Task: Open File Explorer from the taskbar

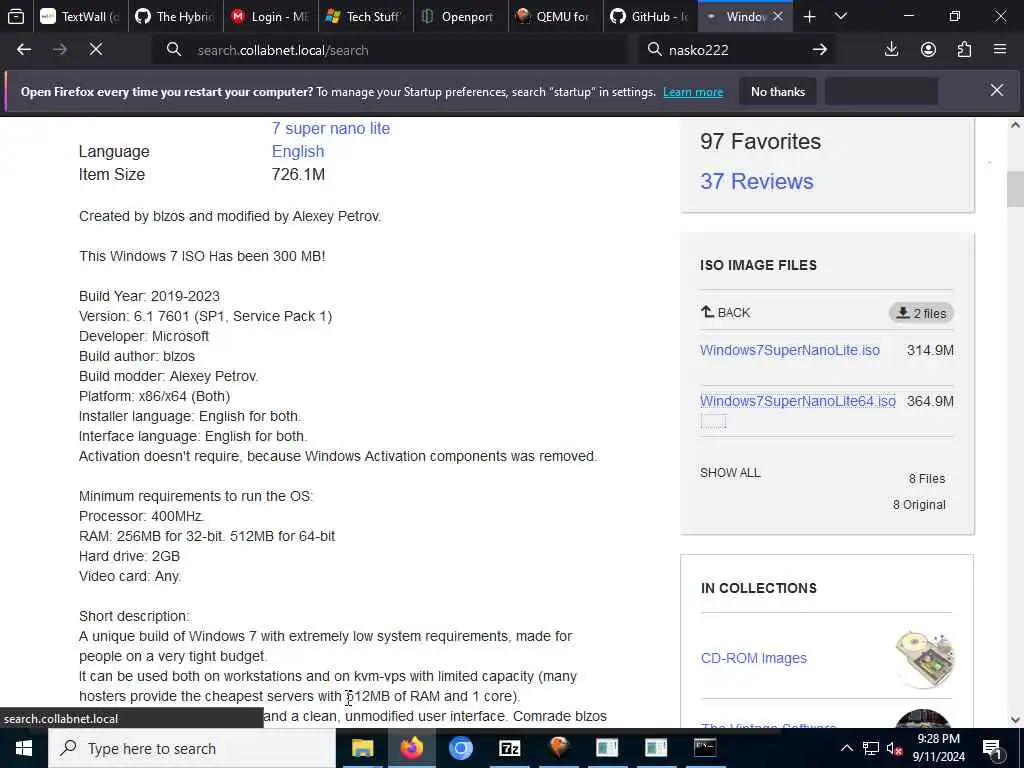Action: 362,748
